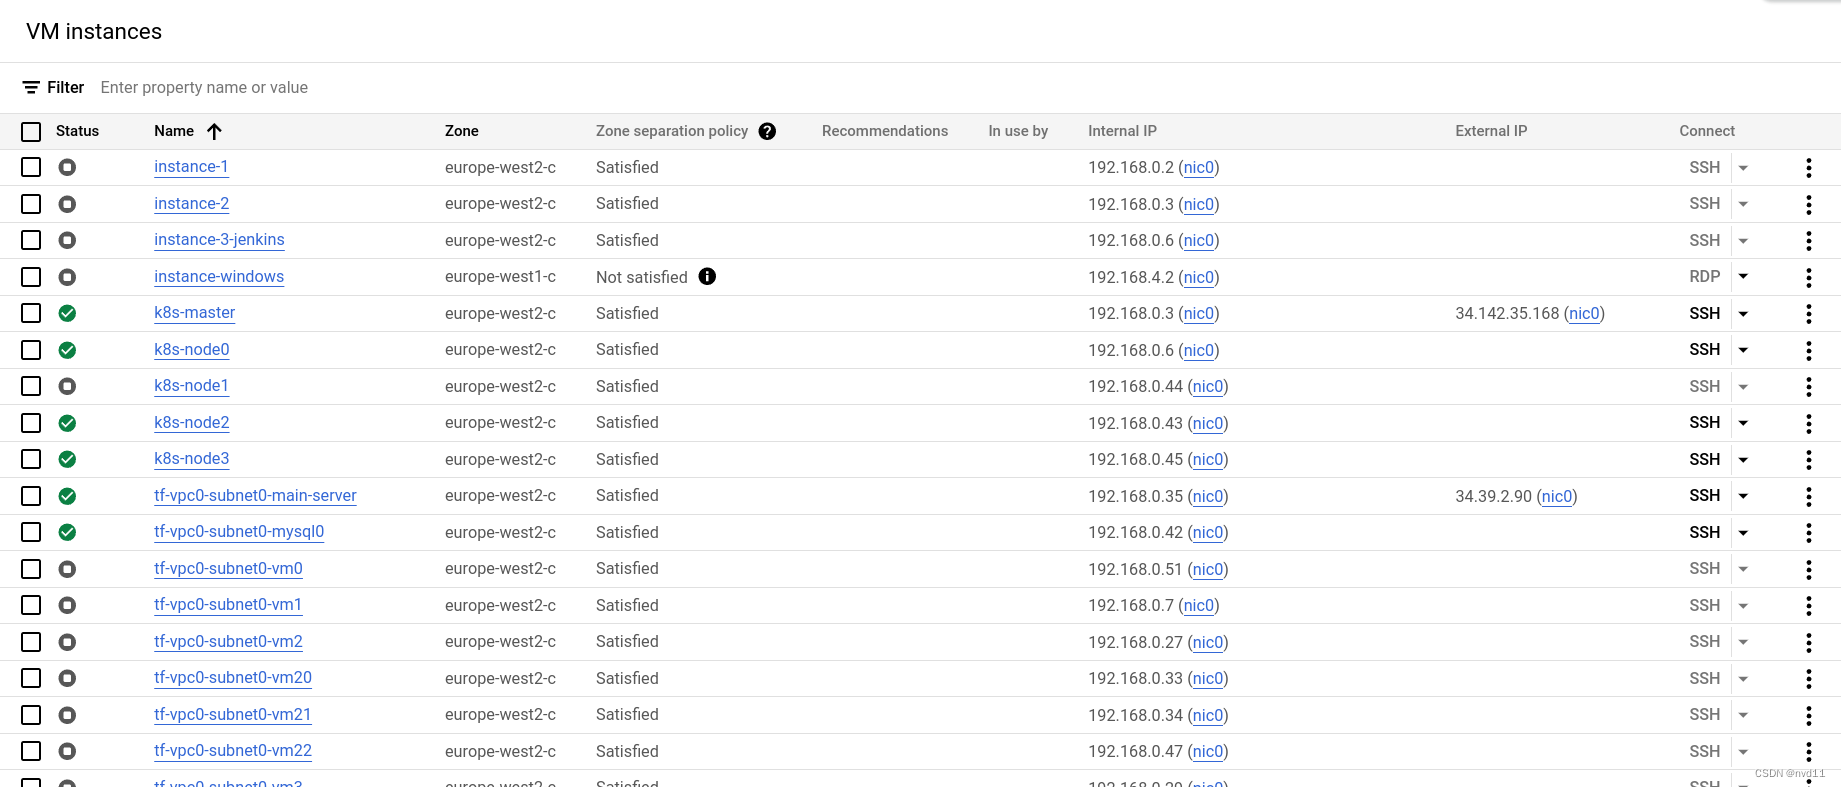
Task: Expand SSH options dropdown for k8s-node3
Action: pyautogui.click(x=1743, y=460)
